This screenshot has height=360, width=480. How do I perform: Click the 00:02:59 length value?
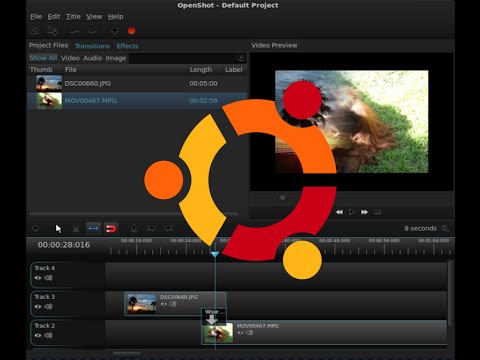tap(203, 101)
